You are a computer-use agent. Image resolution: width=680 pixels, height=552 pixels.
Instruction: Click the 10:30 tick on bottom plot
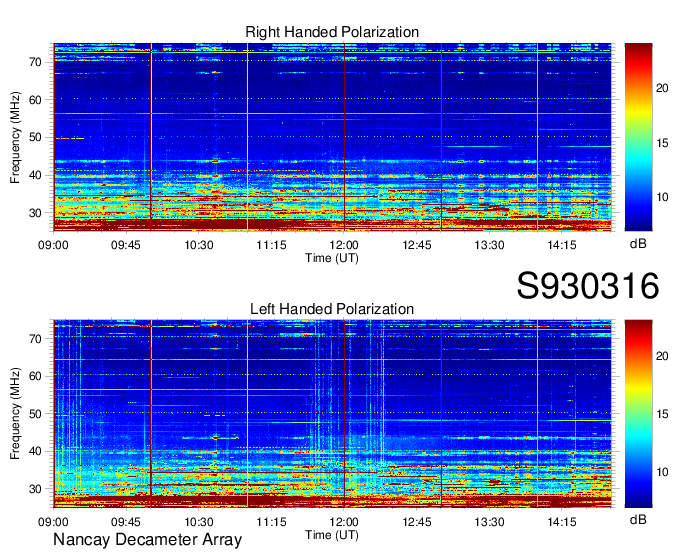point(199,522)
